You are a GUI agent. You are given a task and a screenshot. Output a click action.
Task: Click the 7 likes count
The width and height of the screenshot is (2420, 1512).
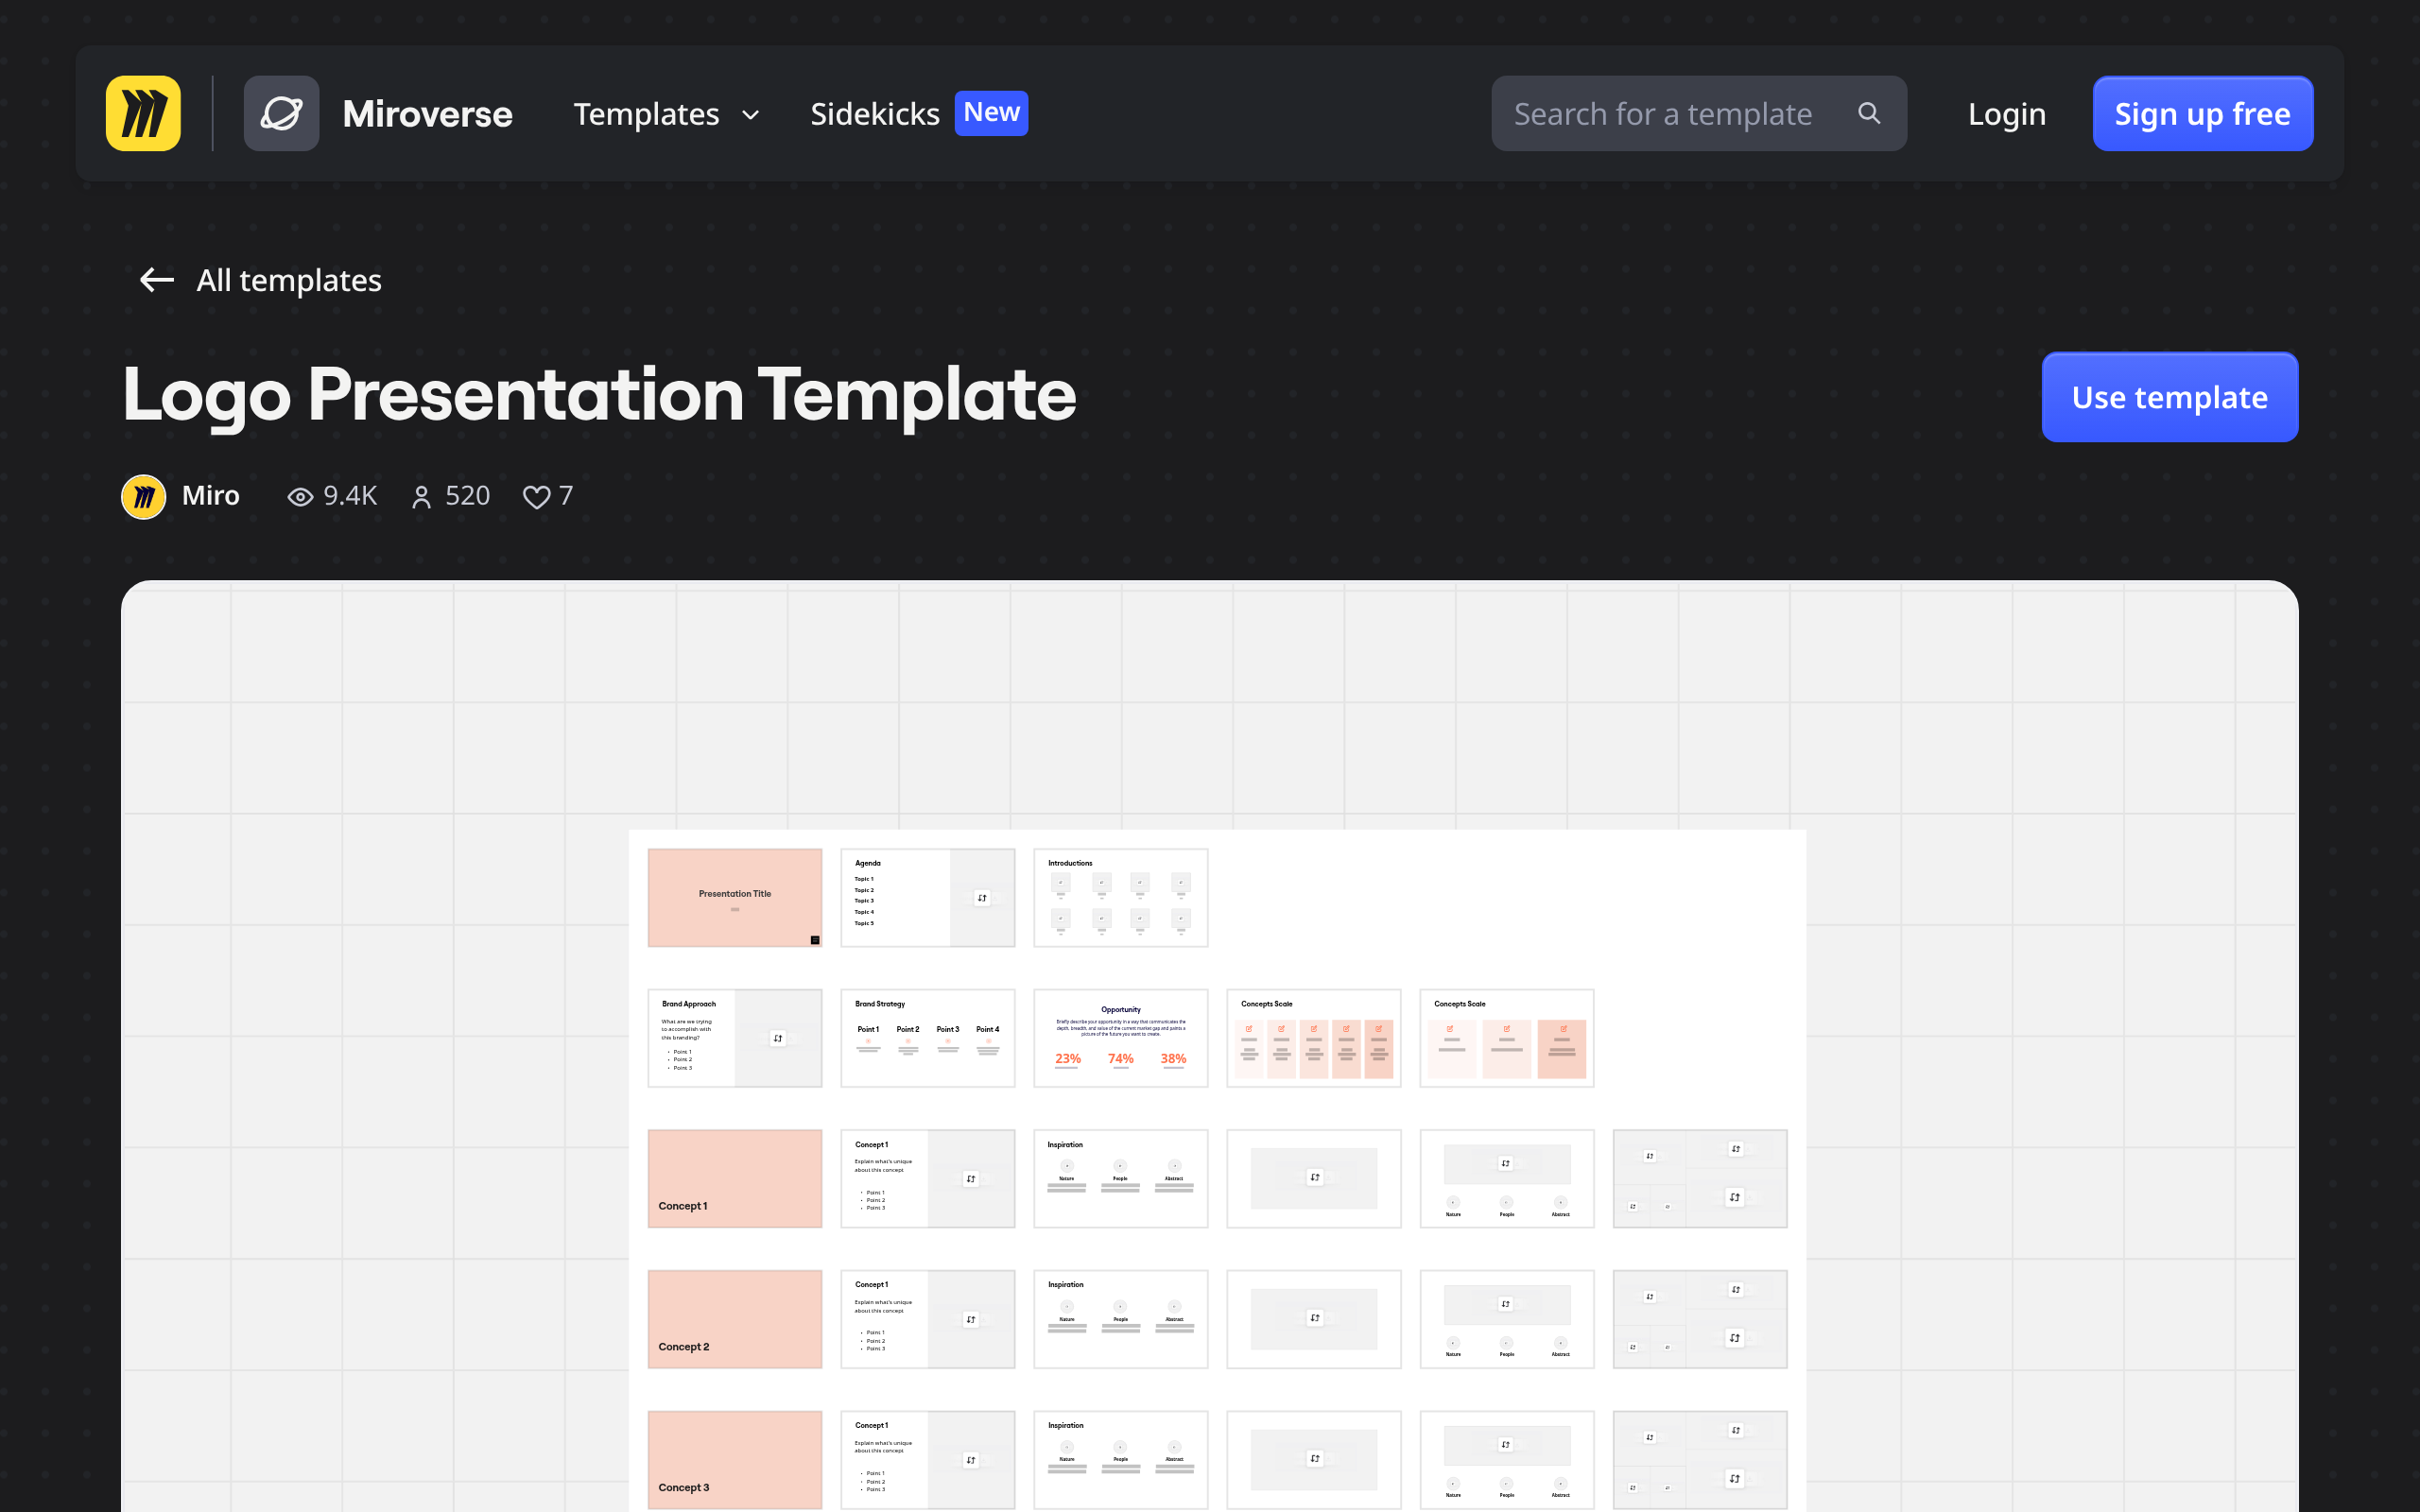coord(566,496)
